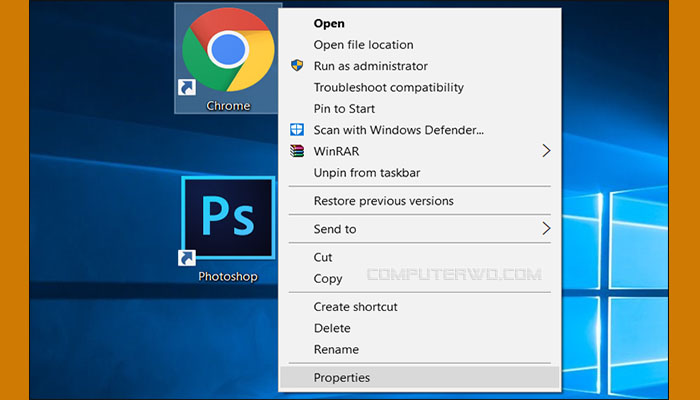Click the Photoshop label under the icon

(x=228, y=276)
